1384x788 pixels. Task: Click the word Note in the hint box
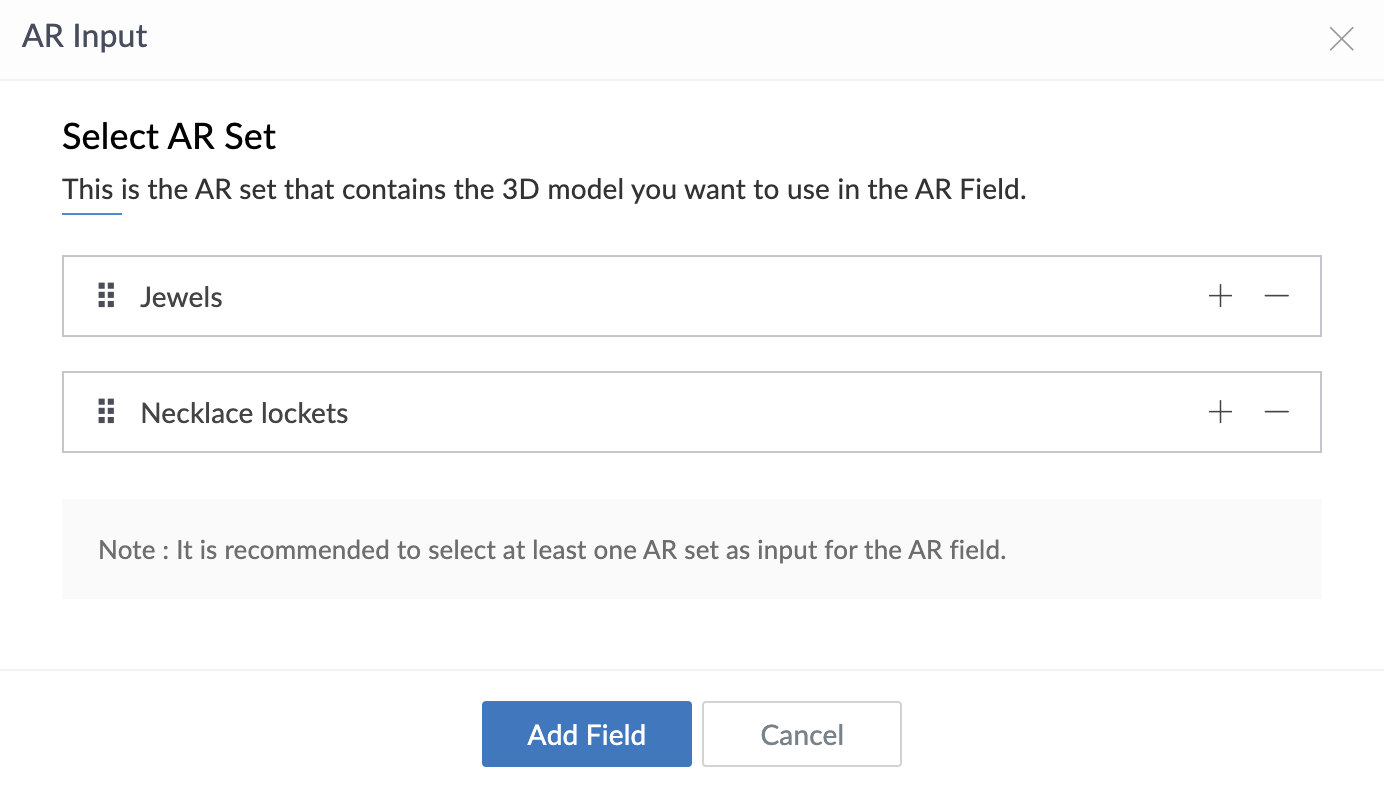(127, 550)
